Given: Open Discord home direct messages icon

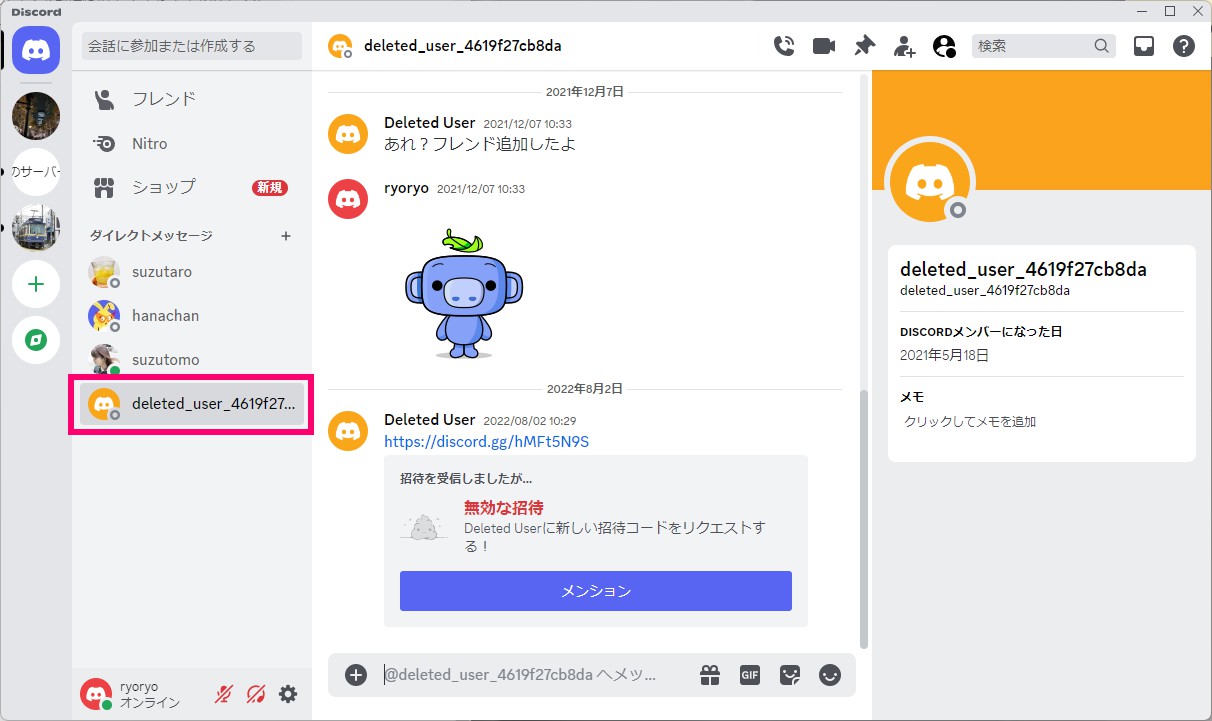Looking at the screenshot, I should point(36,49).
